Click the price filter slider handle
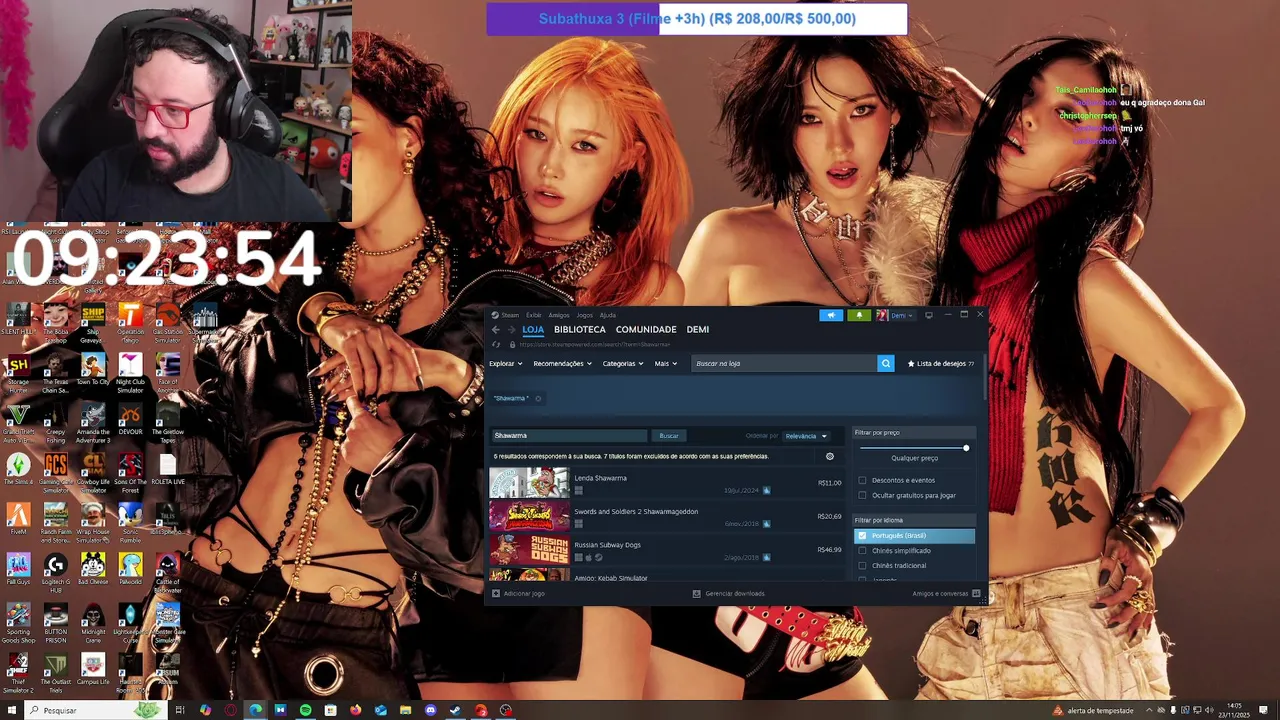This screenshot has height=720, width=1280. click(x=966, y=448)
